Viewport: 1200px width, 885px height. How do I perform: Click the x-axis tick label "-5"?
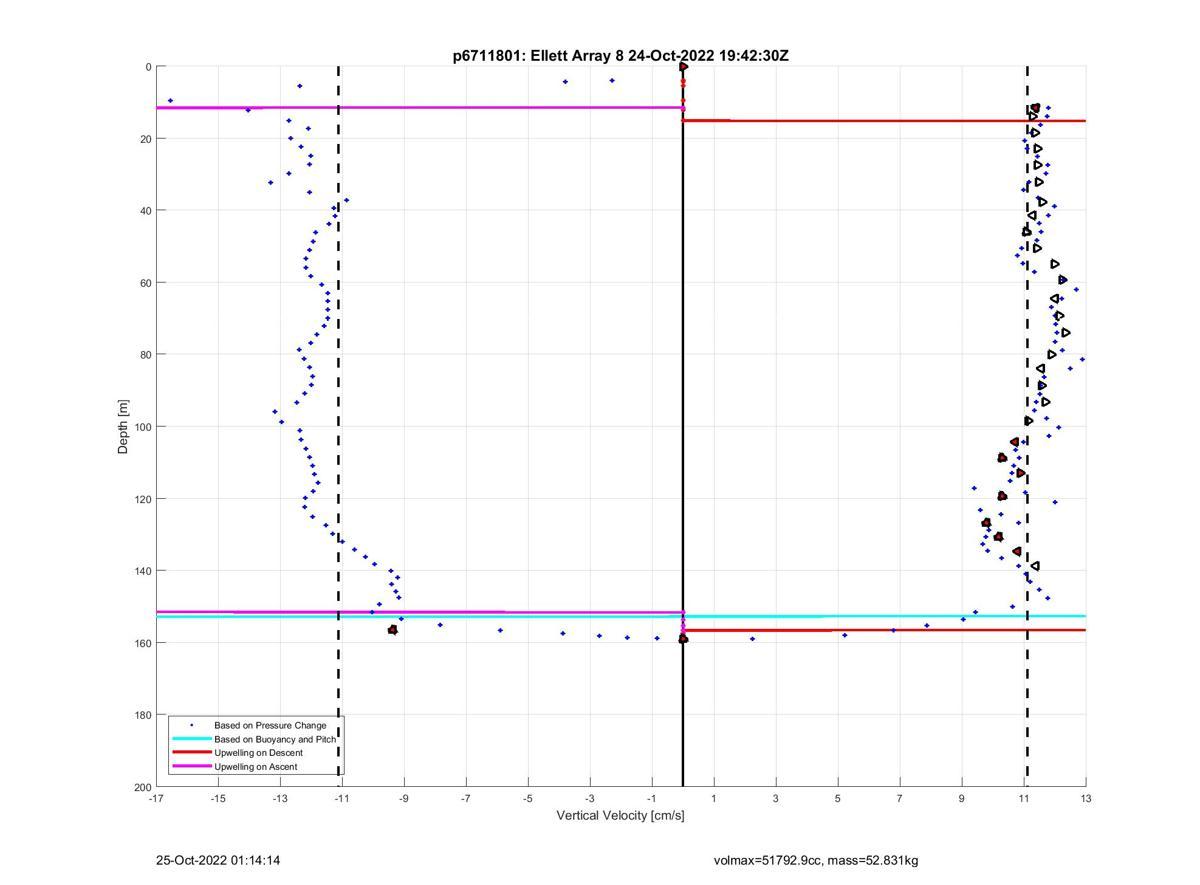(x=528, y=798)
